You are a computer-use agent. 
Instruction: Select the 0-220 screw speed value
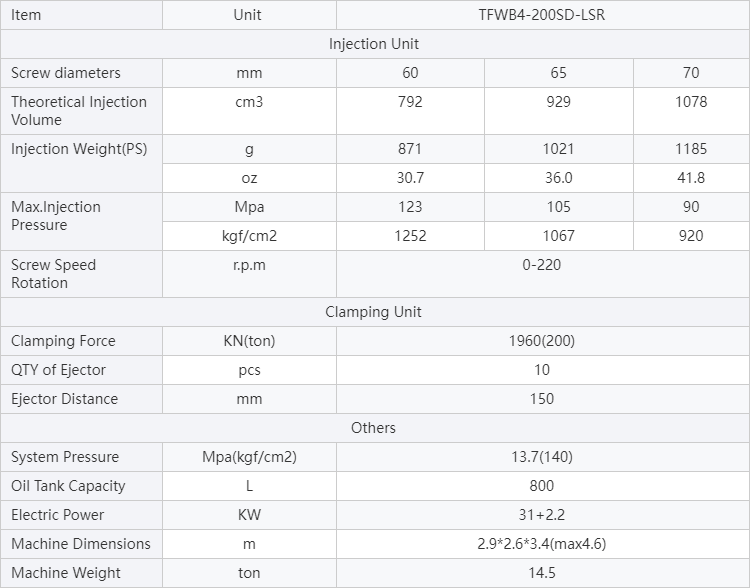(x=542, y=265)
